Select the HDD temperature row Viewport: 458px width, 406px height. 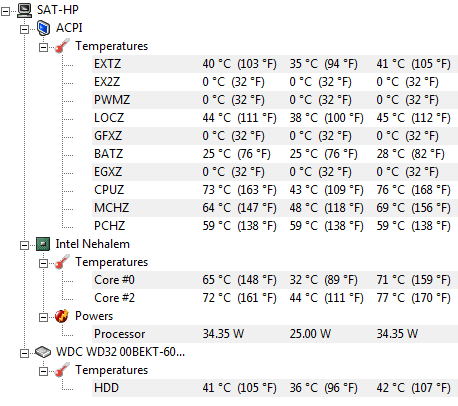pos(275,388)
